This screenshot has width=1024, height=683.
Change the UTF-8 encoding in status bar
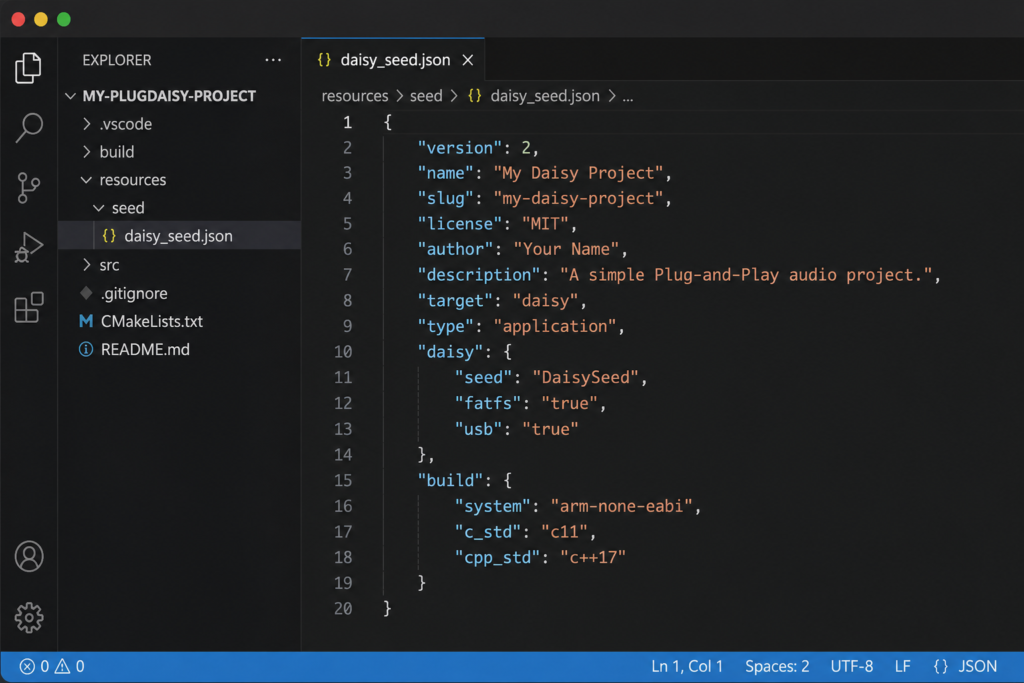point(852,666)
